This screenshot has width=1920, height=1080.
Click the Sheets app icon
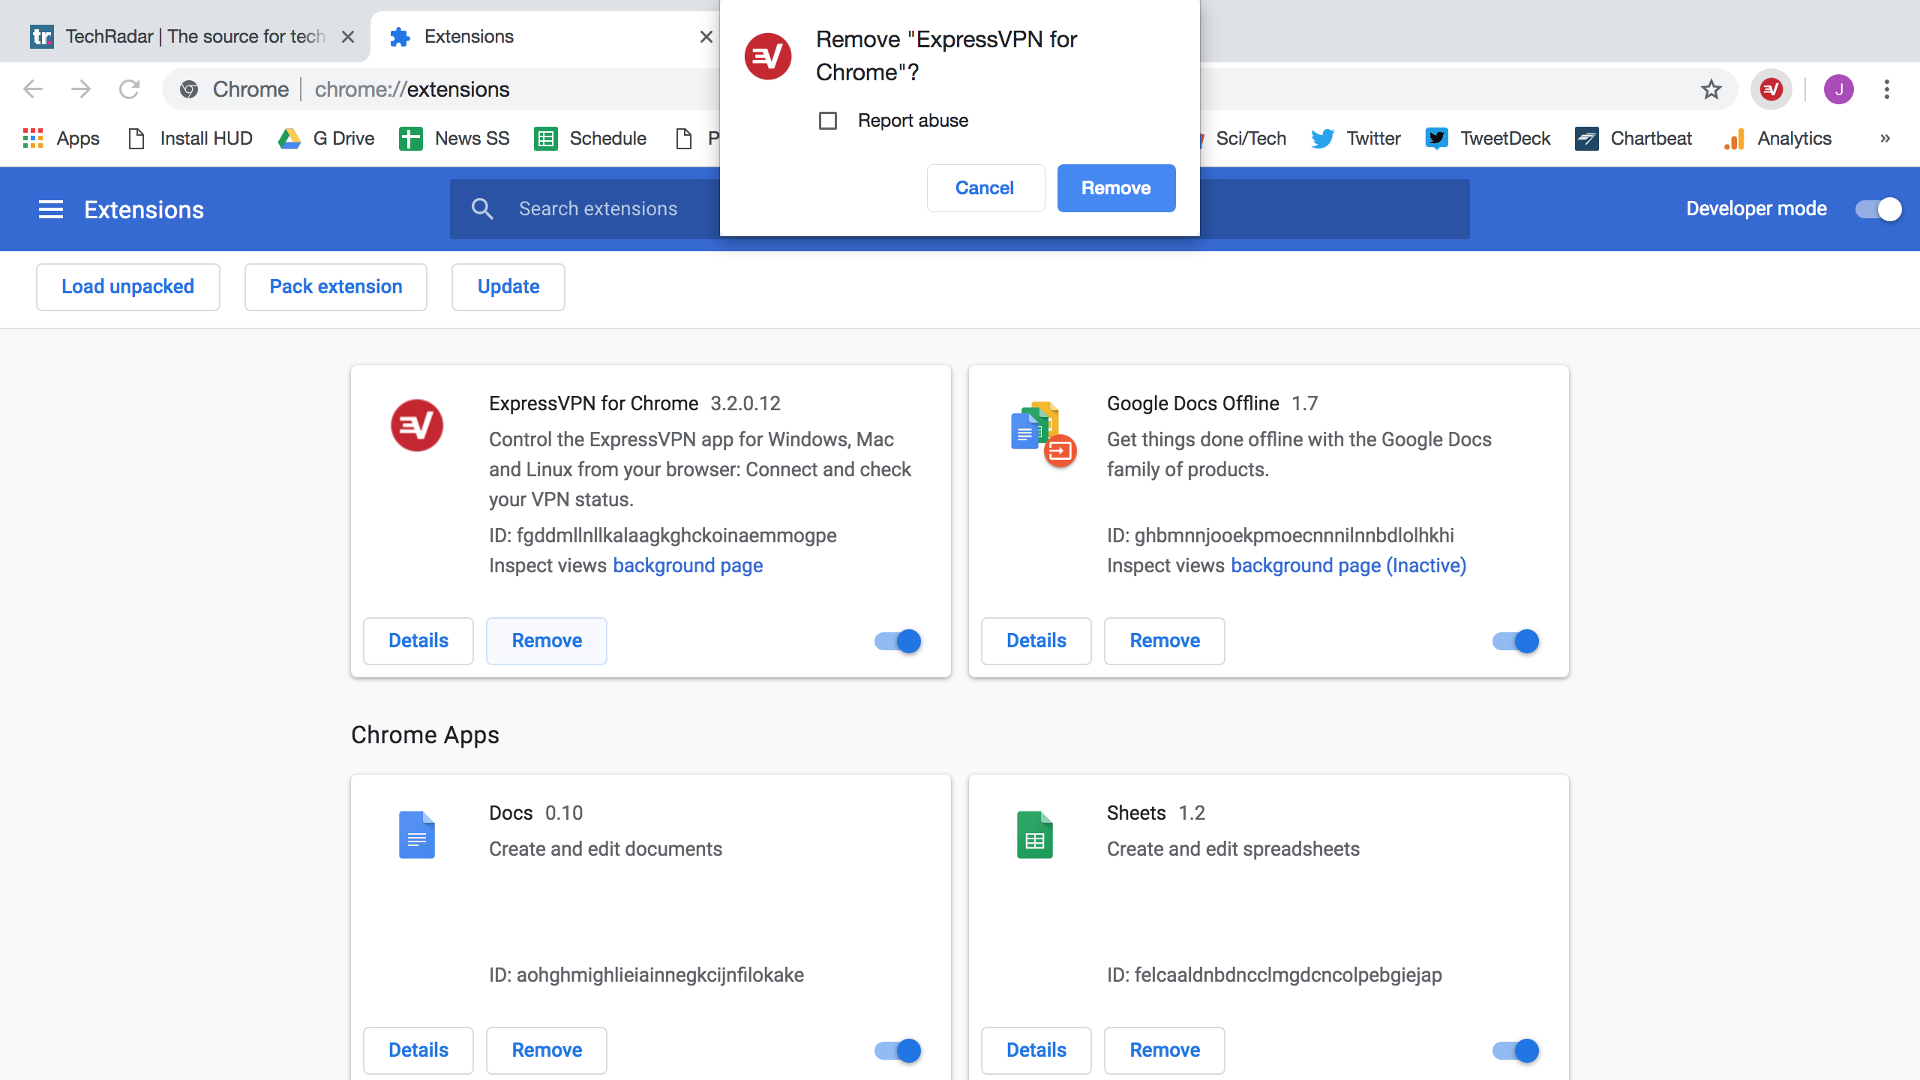(x=1035, y=834)
